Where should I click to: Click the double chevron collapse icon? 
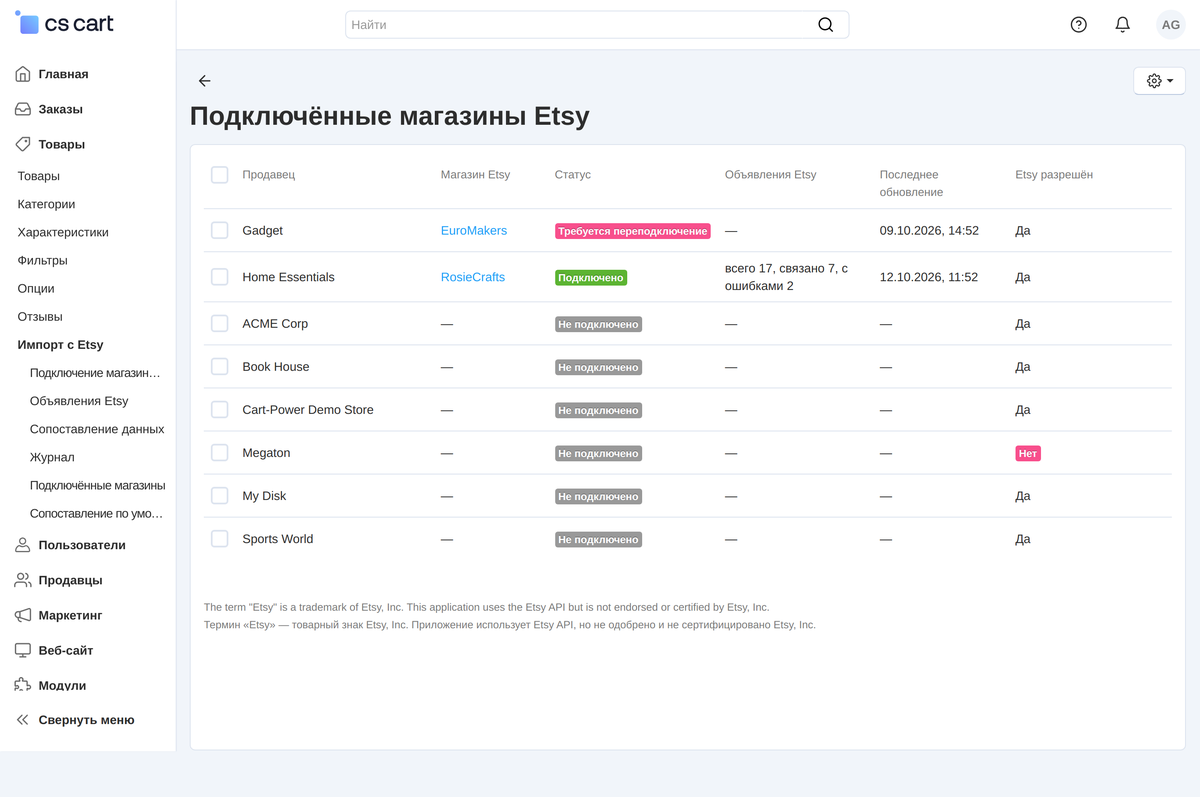pyautogui.click(x=22, y=720)
